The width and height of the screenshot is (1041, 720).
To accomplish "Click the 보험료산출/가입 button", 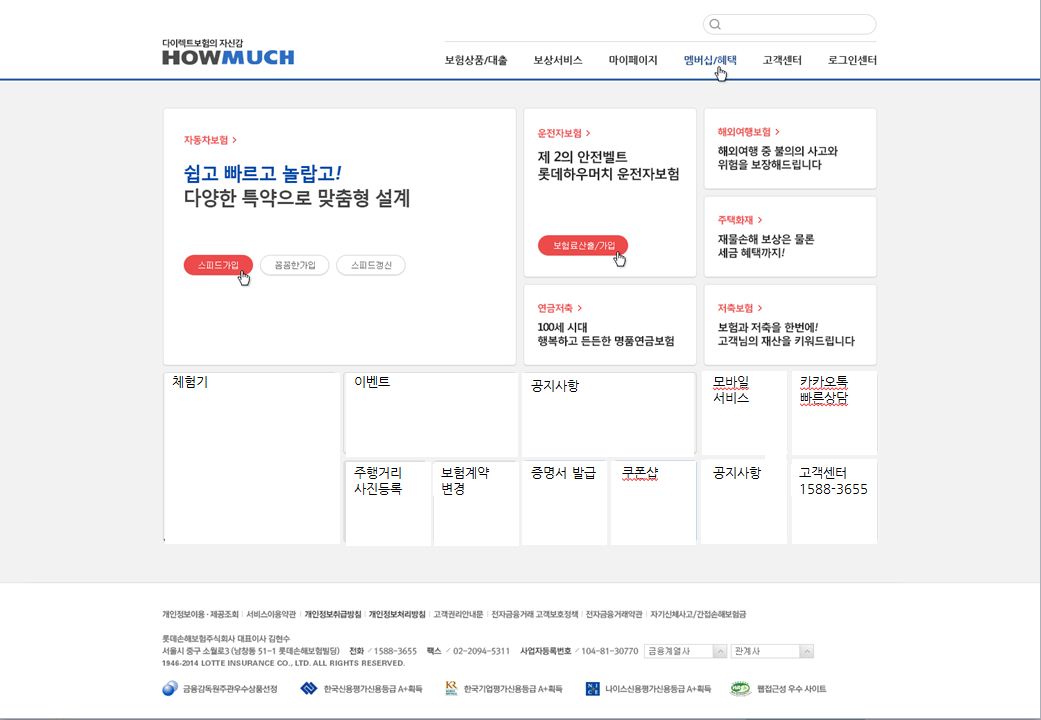I will (583, 246).
